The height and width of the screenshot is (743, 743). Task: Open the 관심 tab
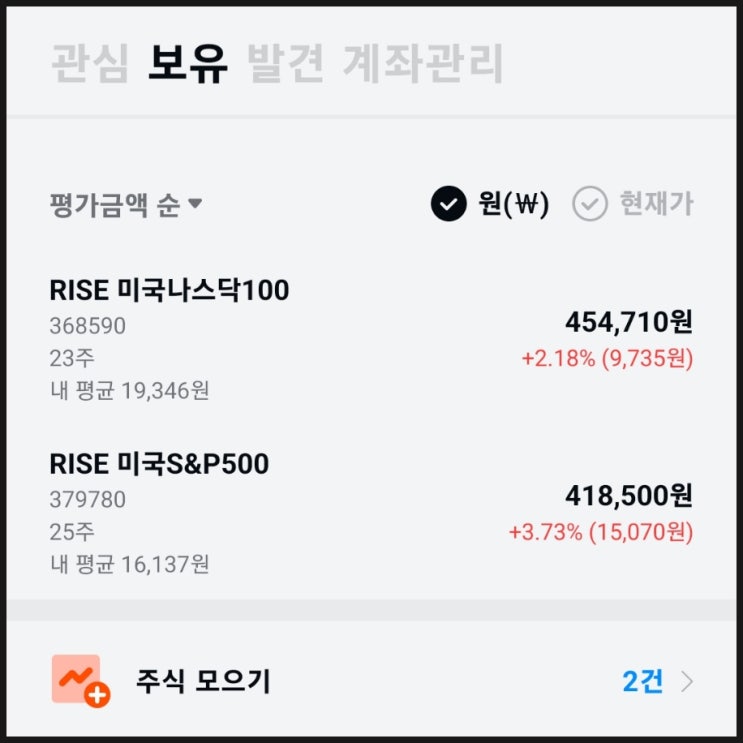pyautogui.click(x=89, y=64)
